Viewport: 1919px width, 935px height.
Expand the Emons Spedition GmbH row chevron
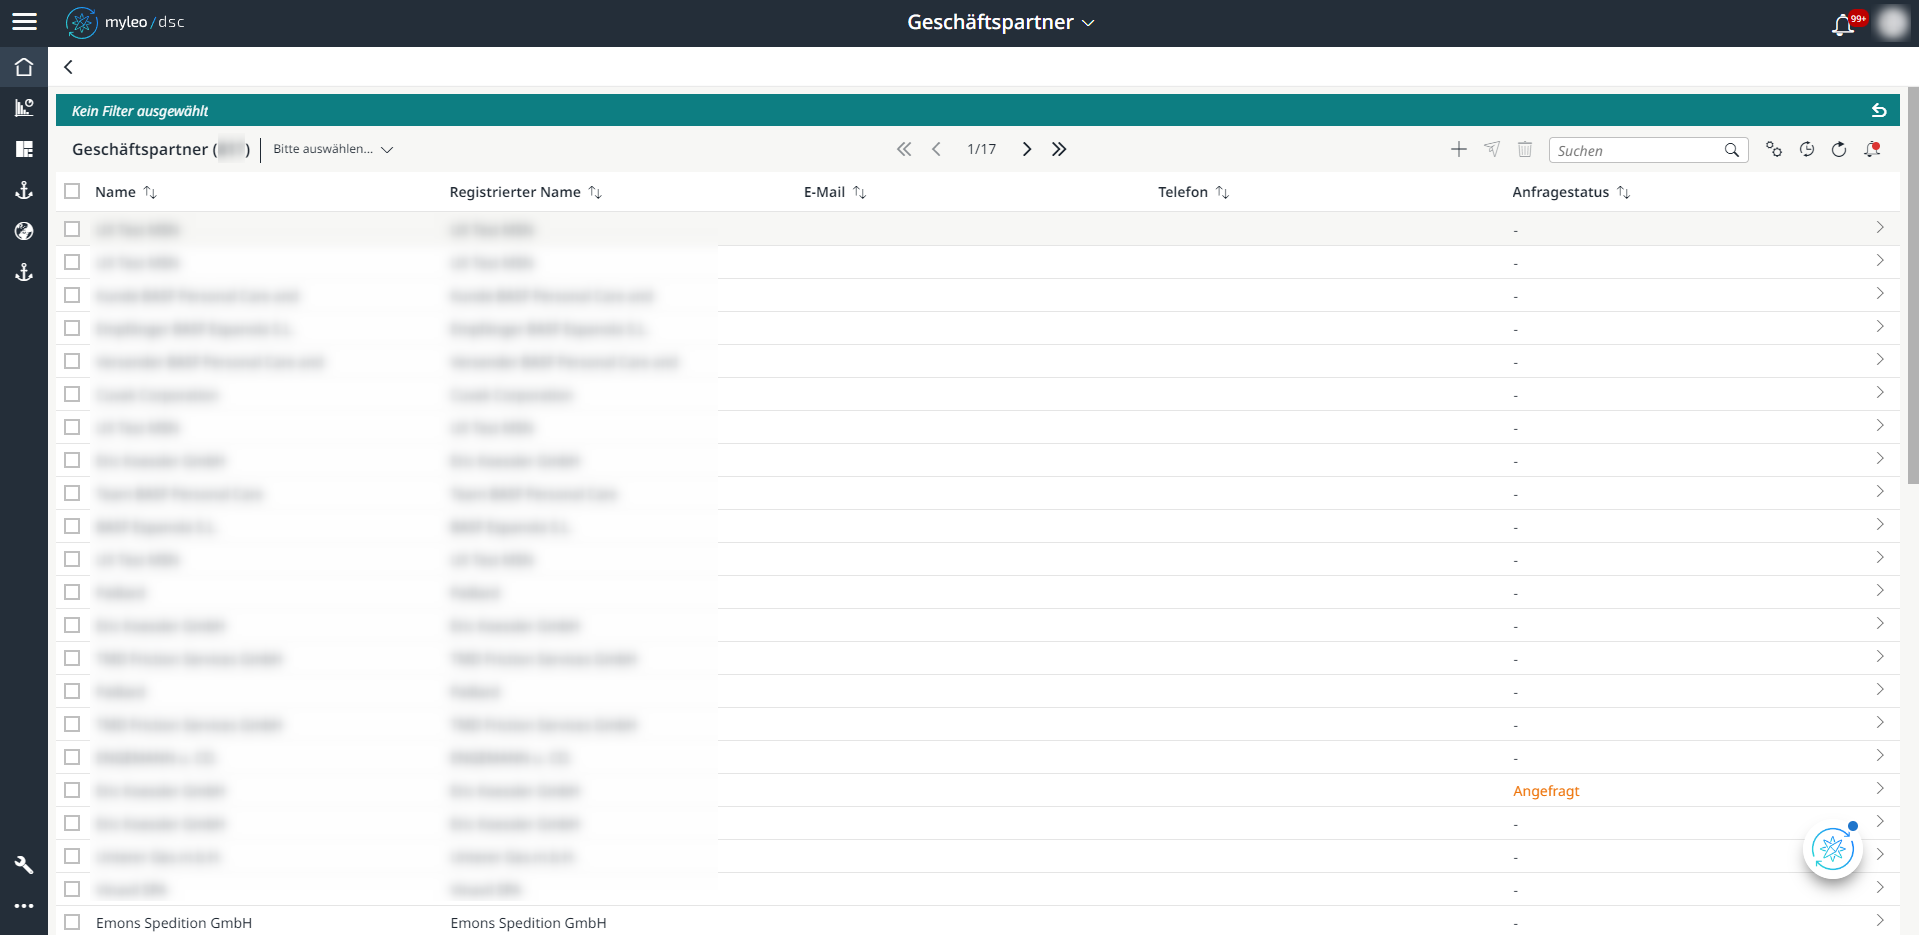(1880, 920)
